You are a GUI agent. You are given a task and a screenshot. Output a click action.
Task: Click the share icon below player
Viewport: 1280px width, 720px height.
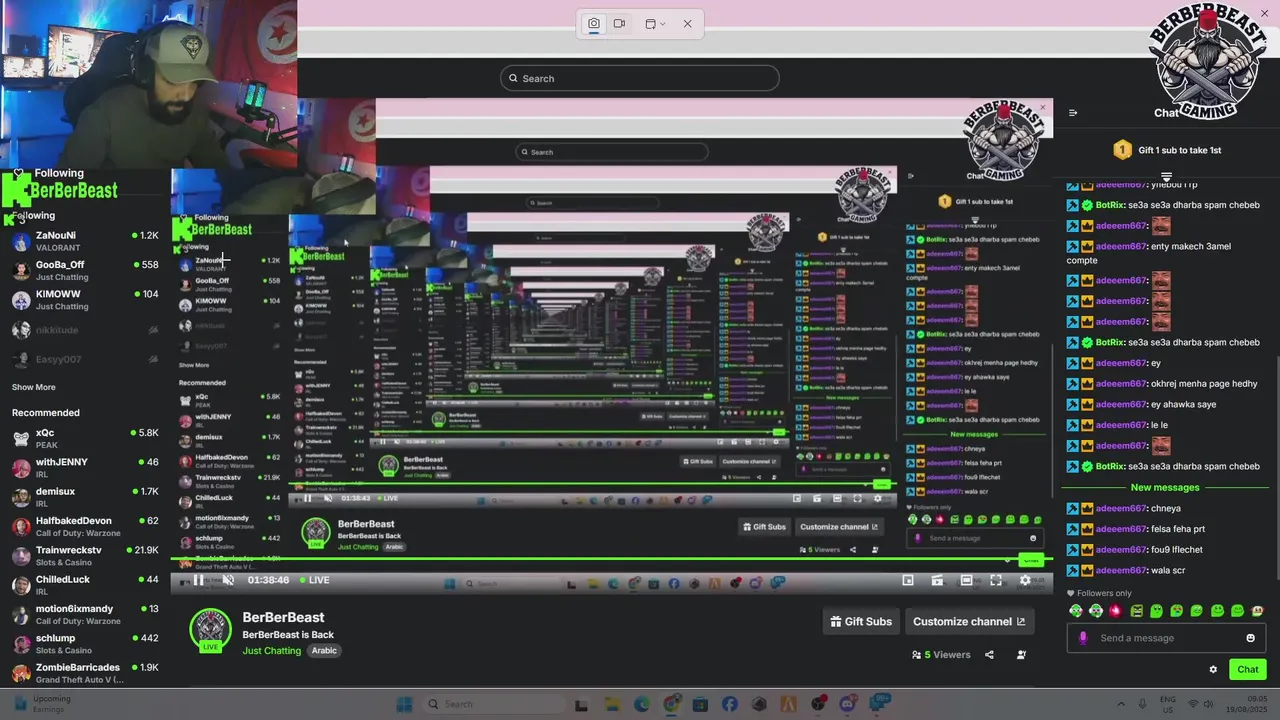989,655
